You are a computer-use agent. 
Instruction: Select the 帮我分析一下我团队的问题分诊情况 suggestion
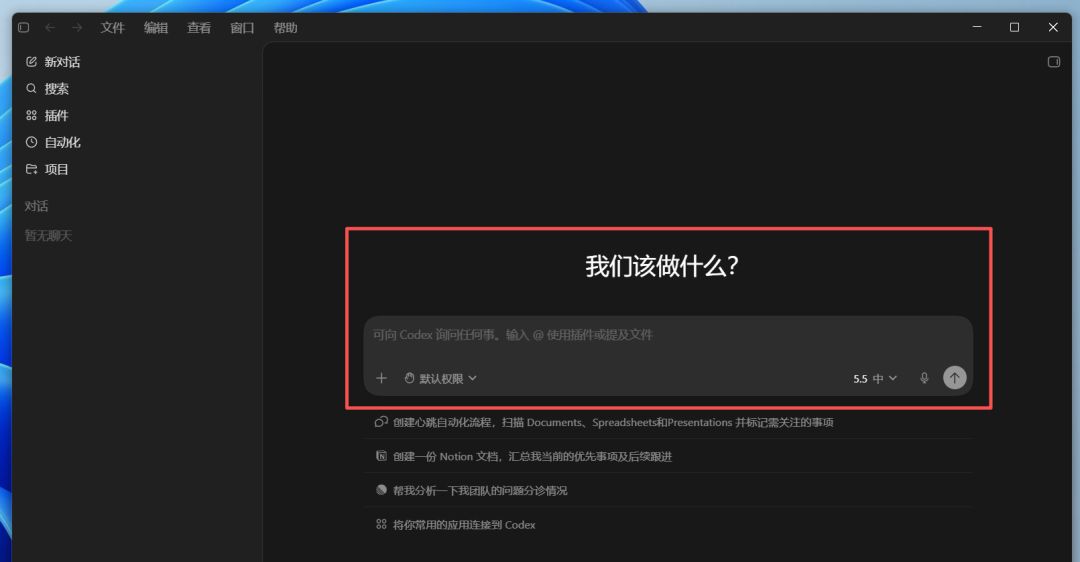pos(668,490)
